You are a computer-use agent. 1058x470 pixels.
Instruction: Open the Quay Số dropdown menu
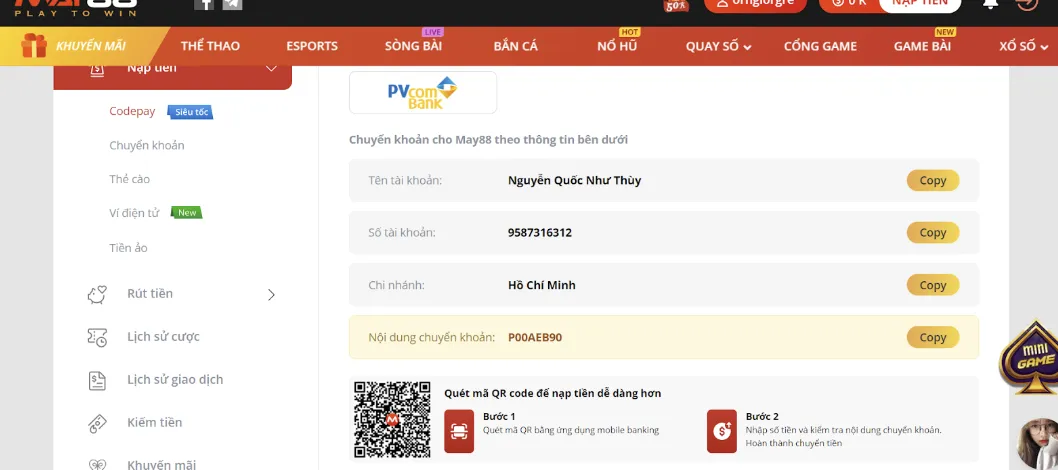[x=718, y=46]
